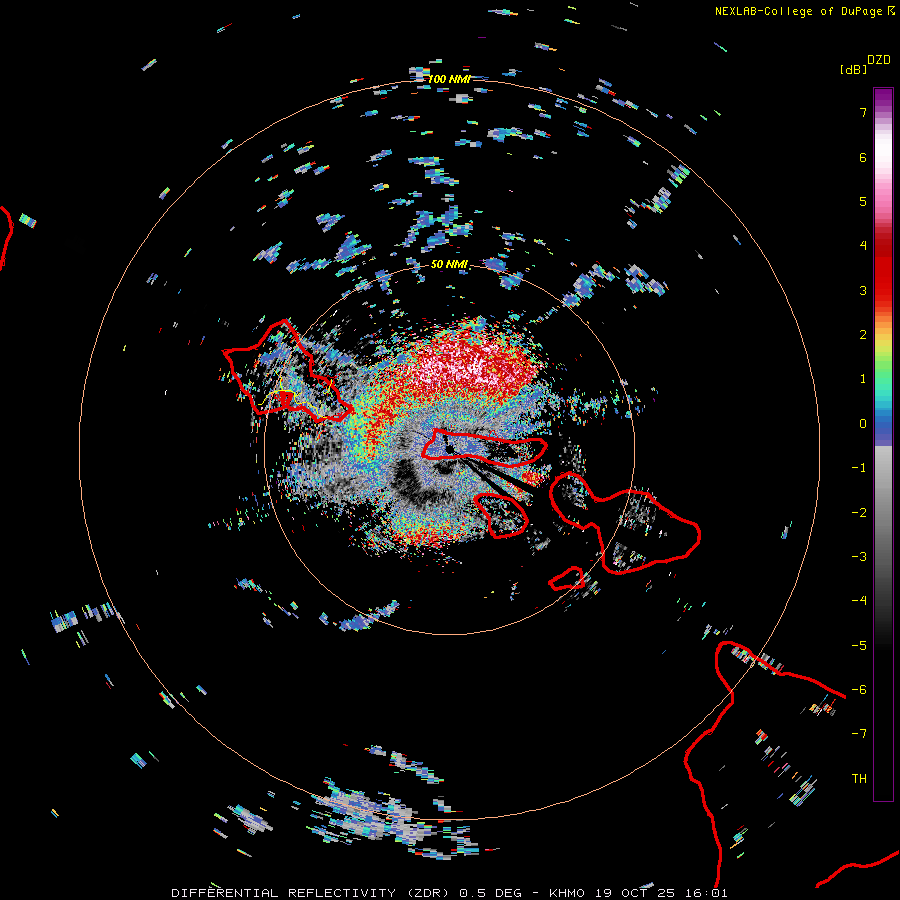Click the 6 value on the dB scale

point(863,157)
